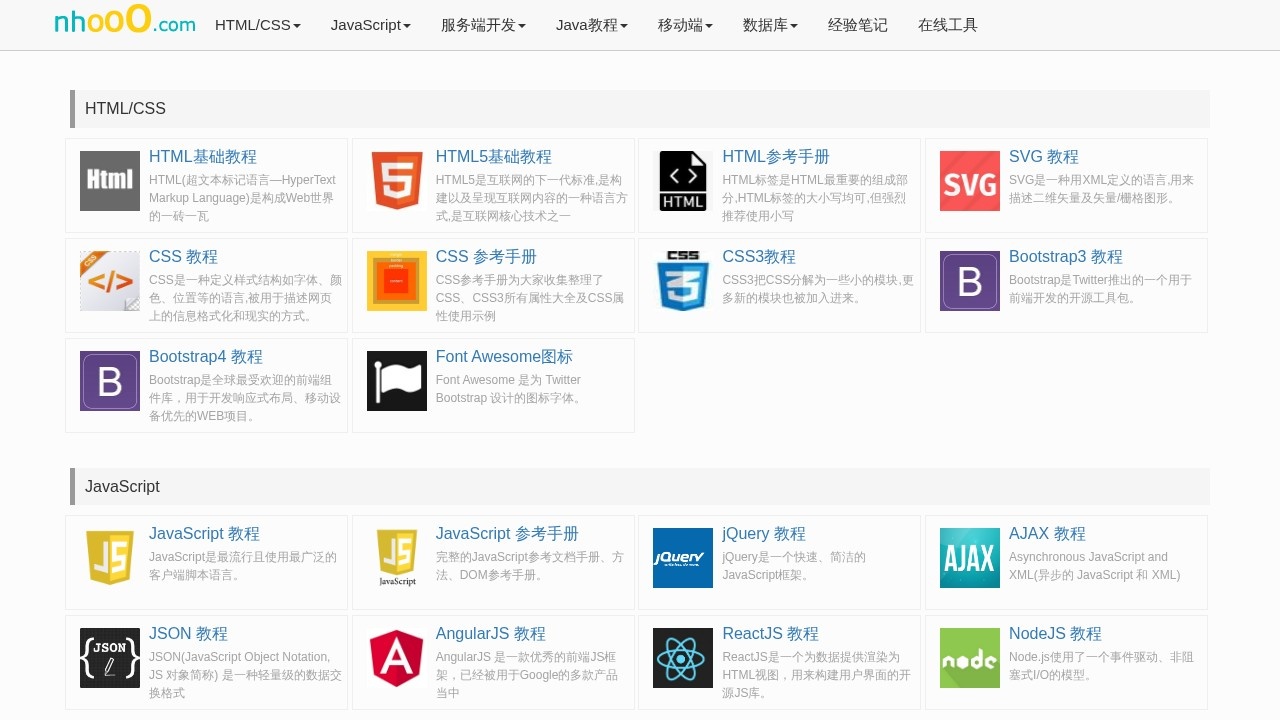Click the Font Awesome flag icon
The height and width of the screenshot is (720, 1280).
[x=396, y=381]
